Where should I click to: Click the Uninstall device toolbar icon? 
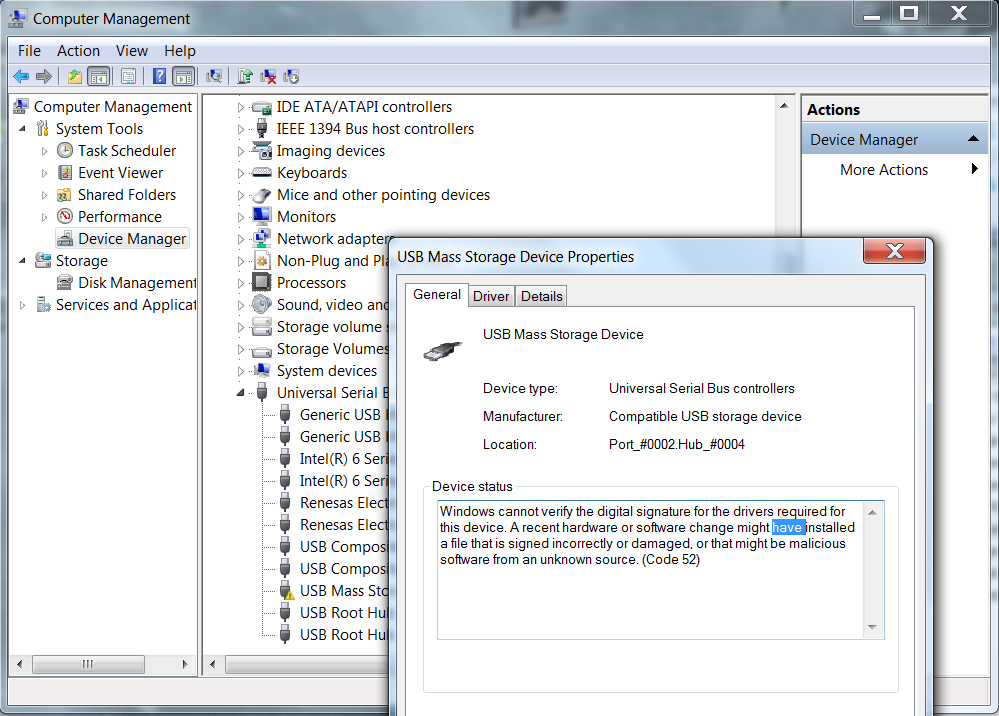(268, 76)
